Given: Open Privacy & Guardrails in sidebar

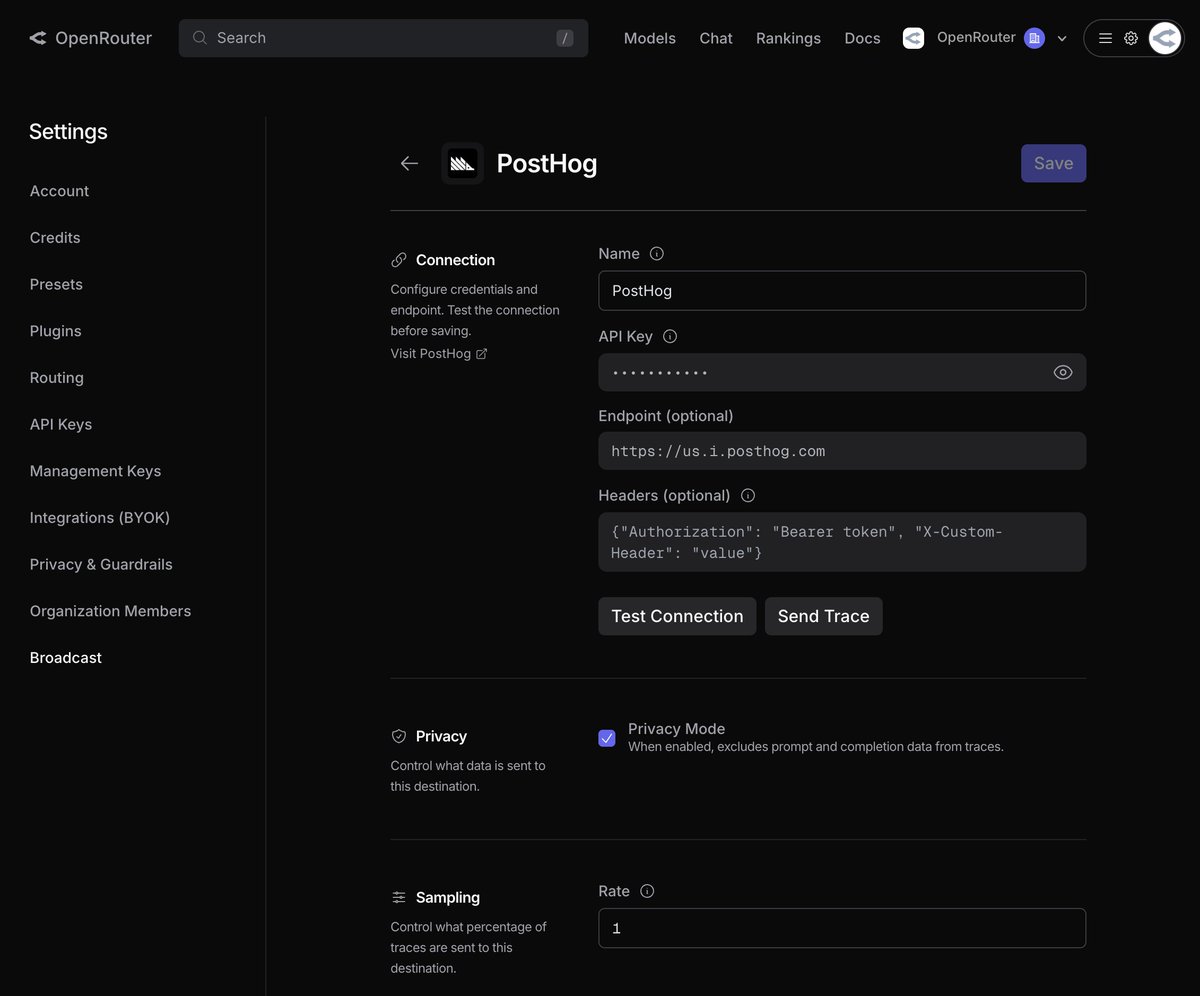Looking at the screenshot, I should 101,564.
